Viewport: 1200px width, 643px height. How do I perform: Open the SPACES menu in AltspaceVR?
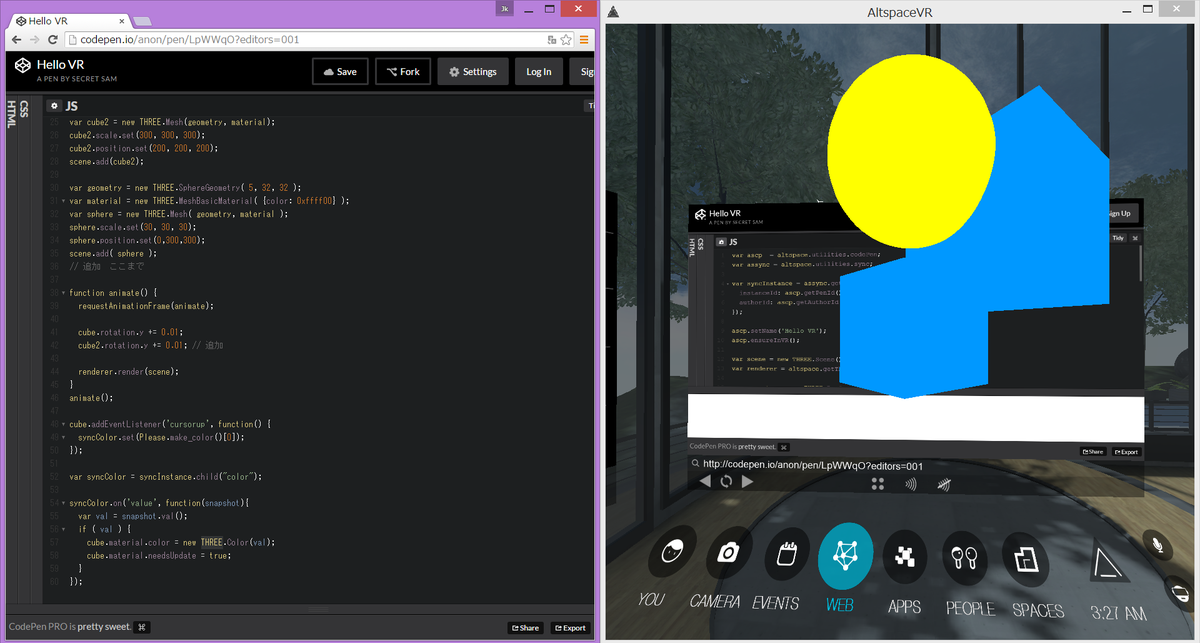point(1024,558)
